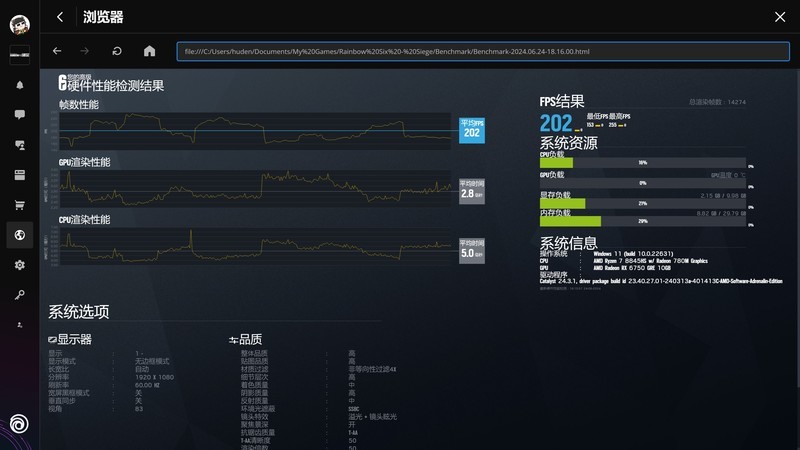Click the CPU渲染性能 graph
800x450 pixels.
click(x=255, y=246)
